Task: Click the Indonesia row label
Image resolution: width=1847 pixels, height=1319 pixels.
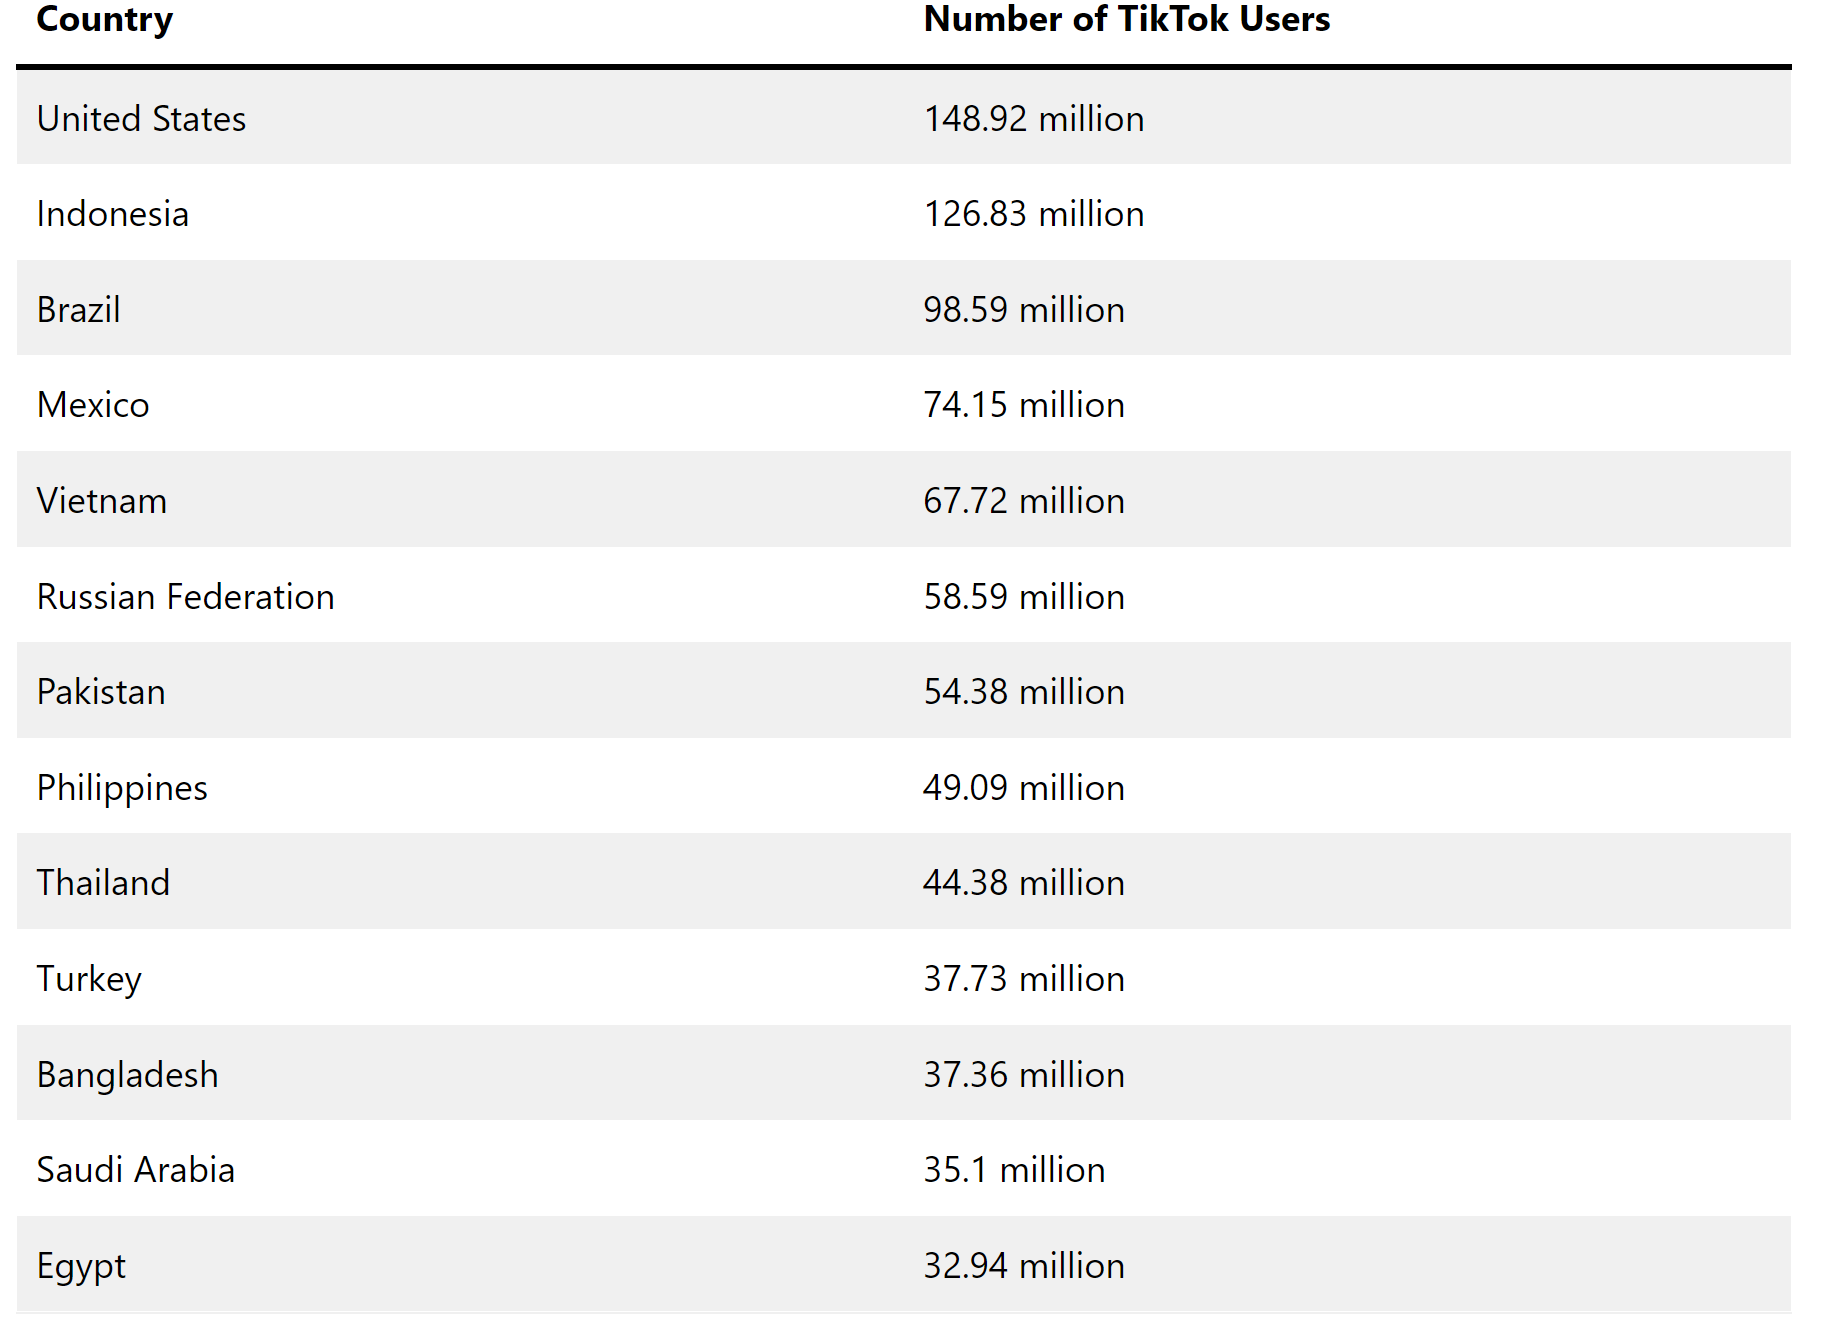Action: coord(113,214)
